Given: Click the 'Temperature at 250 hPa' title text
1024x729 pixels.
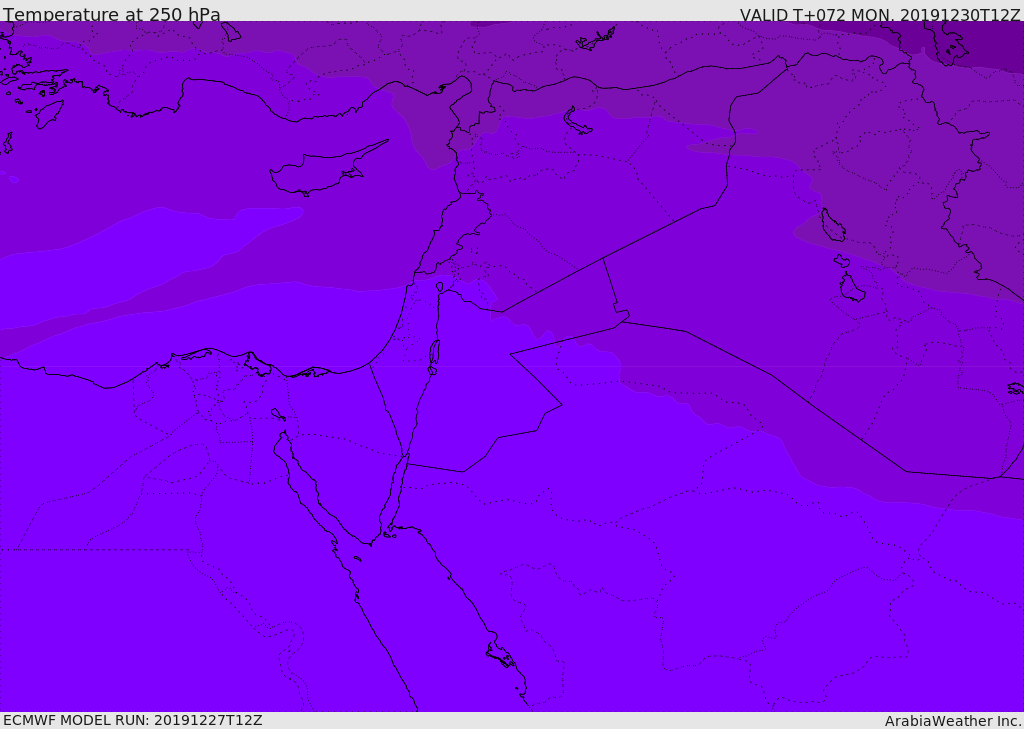Looking at the screenshot, I should pyautogui.click(x=112, y=14).
